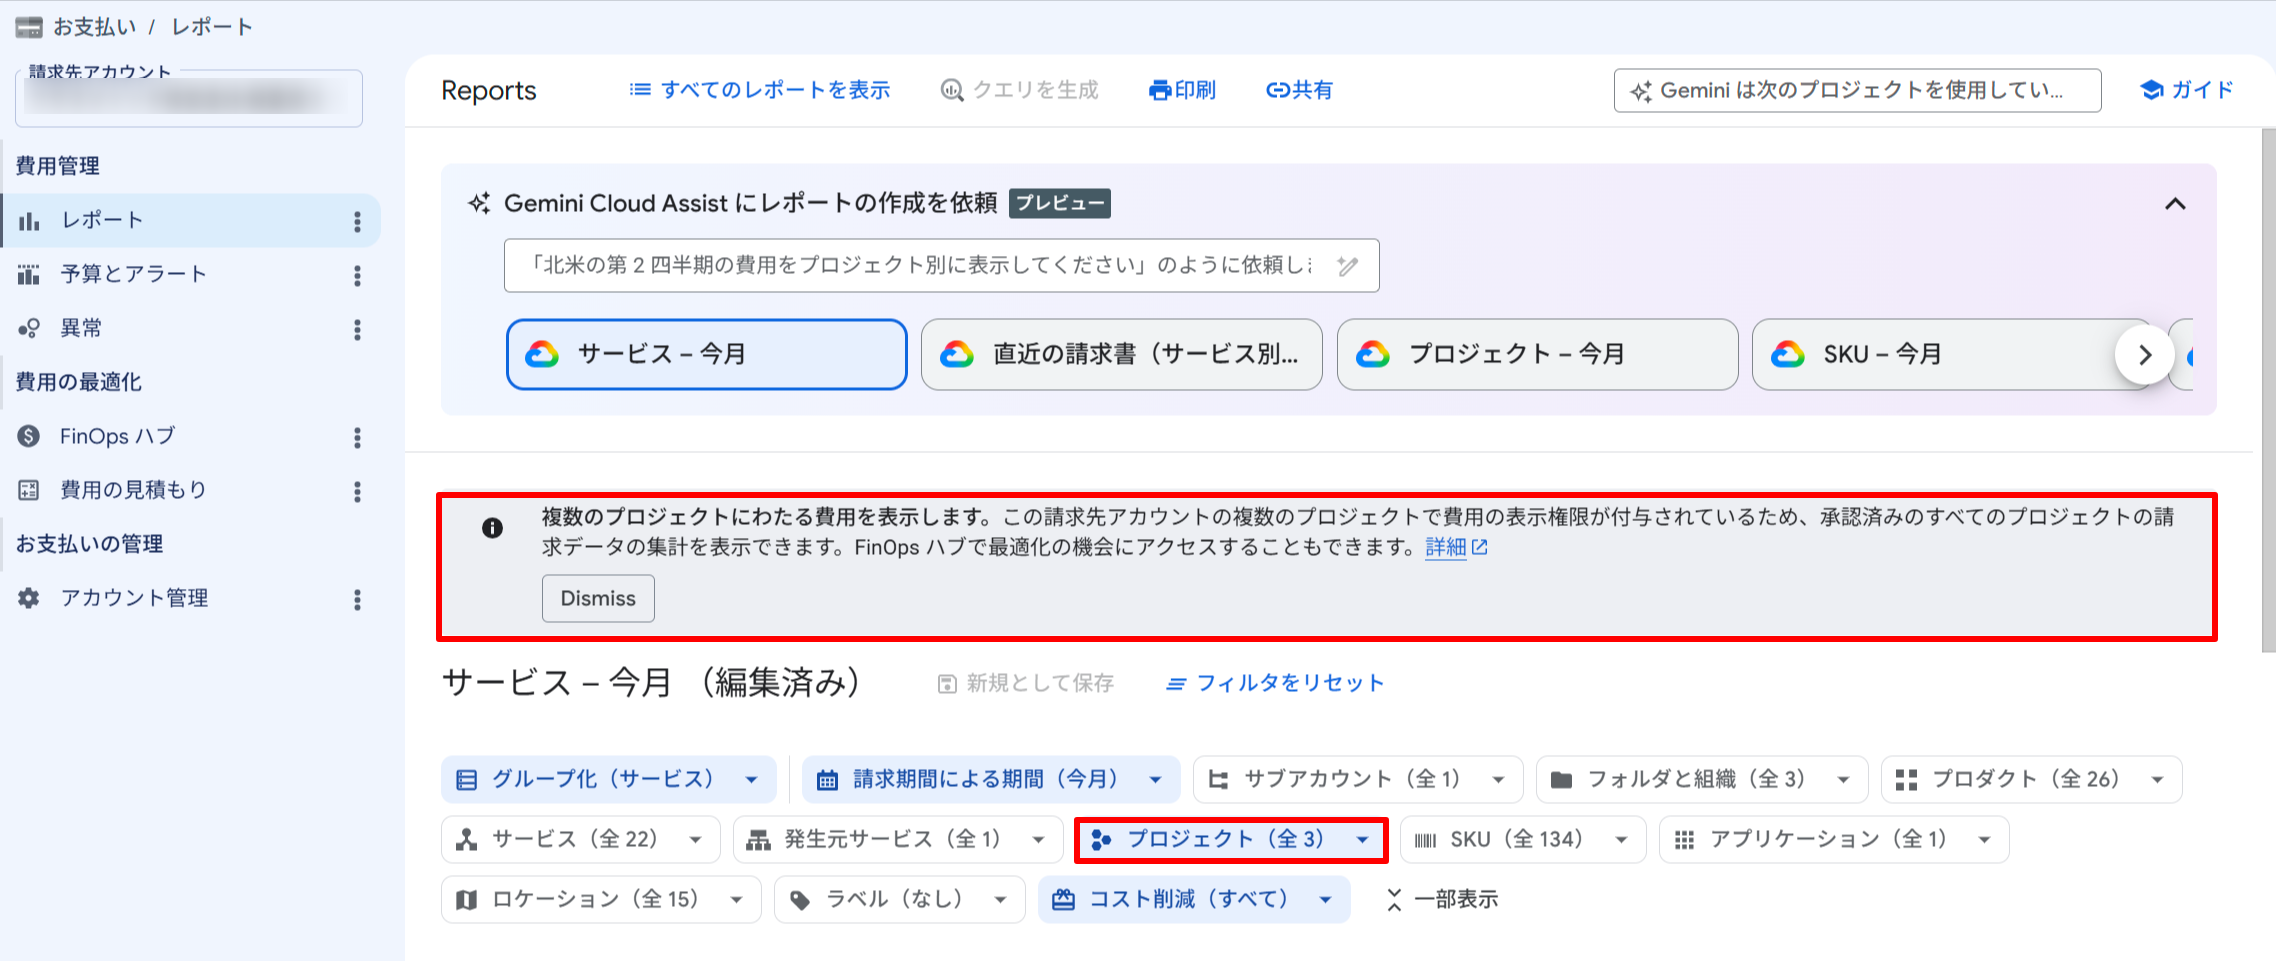This screenshot has width=2276, height=961.
Task: Click the gear icon next to アカウント管理
Action: point(29,598)
